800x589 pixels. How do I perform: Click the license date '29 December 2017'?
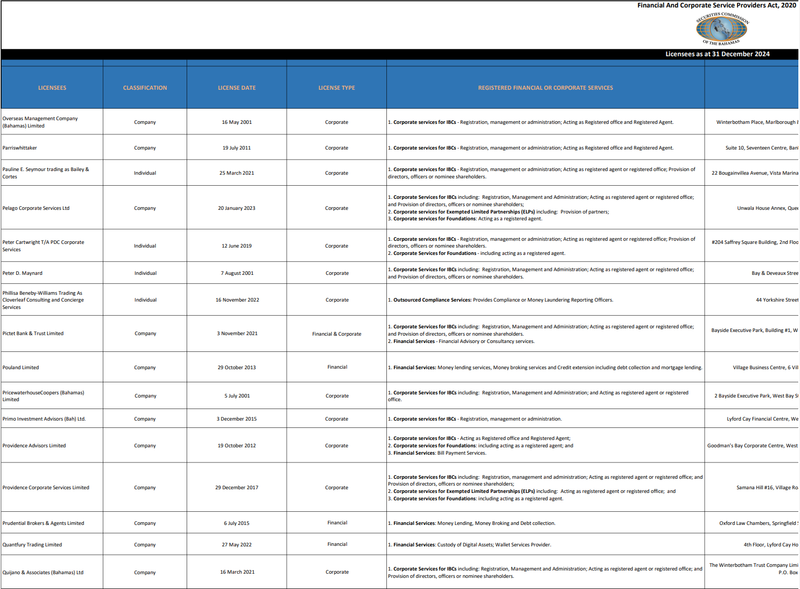click(237, 487)
